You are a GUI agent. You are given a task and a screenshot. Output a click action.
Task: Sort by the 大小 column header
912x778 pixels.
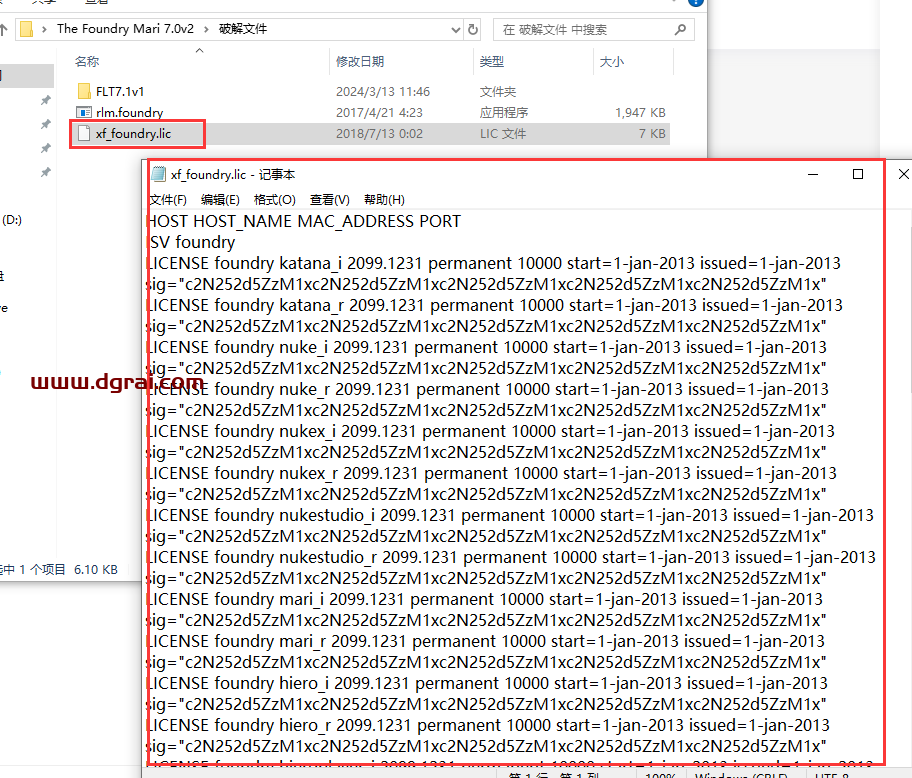(612, 62)
